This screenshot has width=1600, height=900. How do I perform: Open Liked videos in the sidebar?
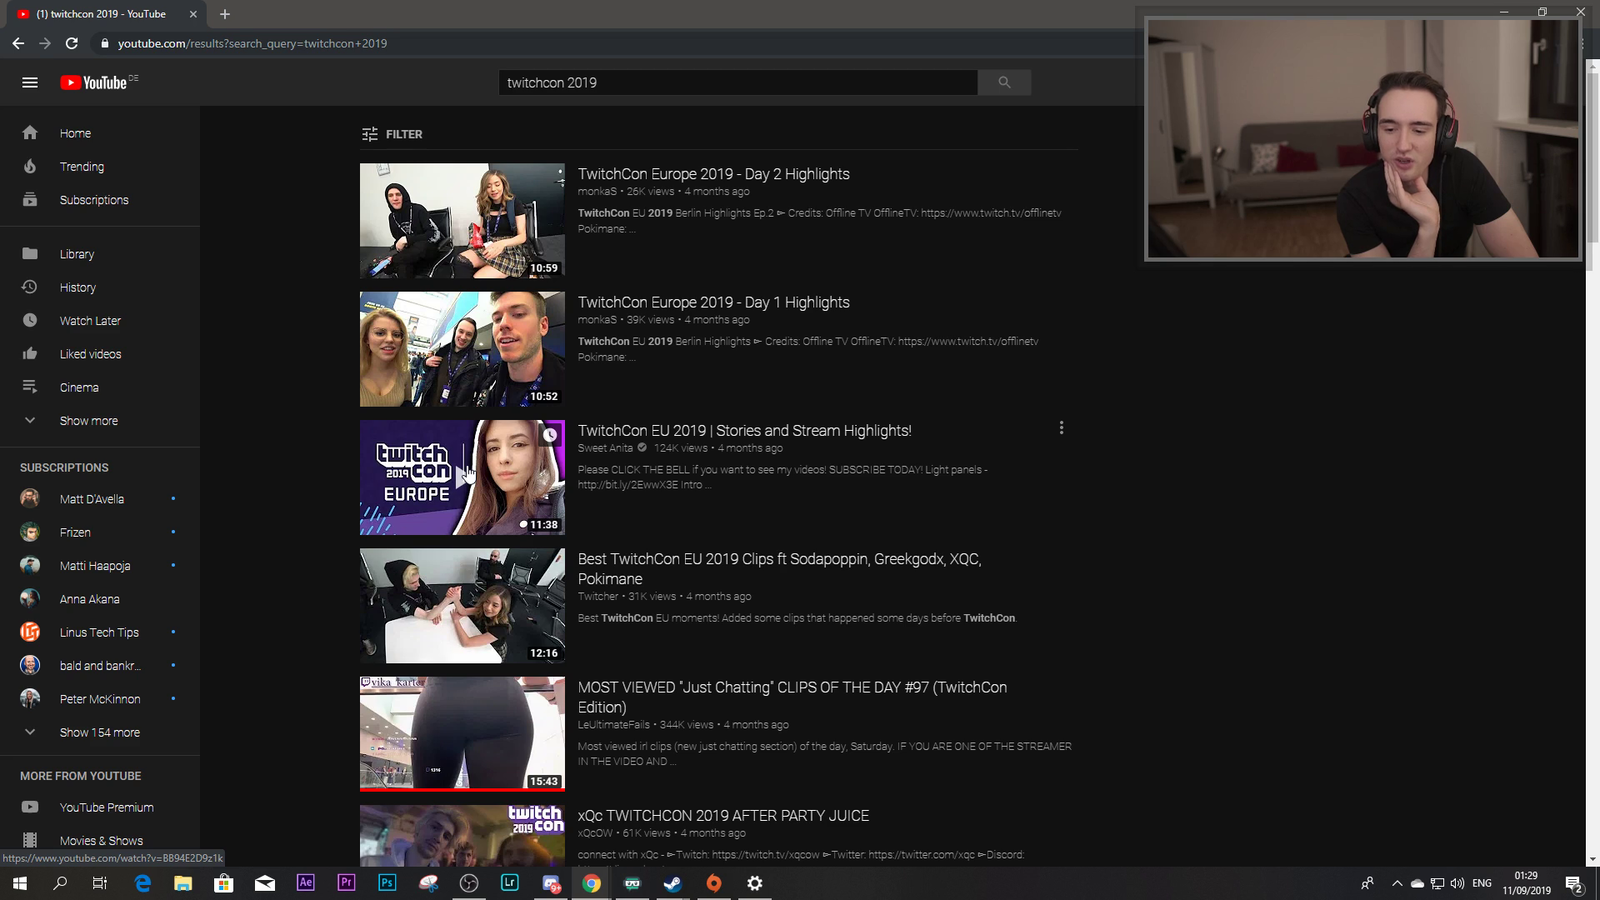(100, 354)
